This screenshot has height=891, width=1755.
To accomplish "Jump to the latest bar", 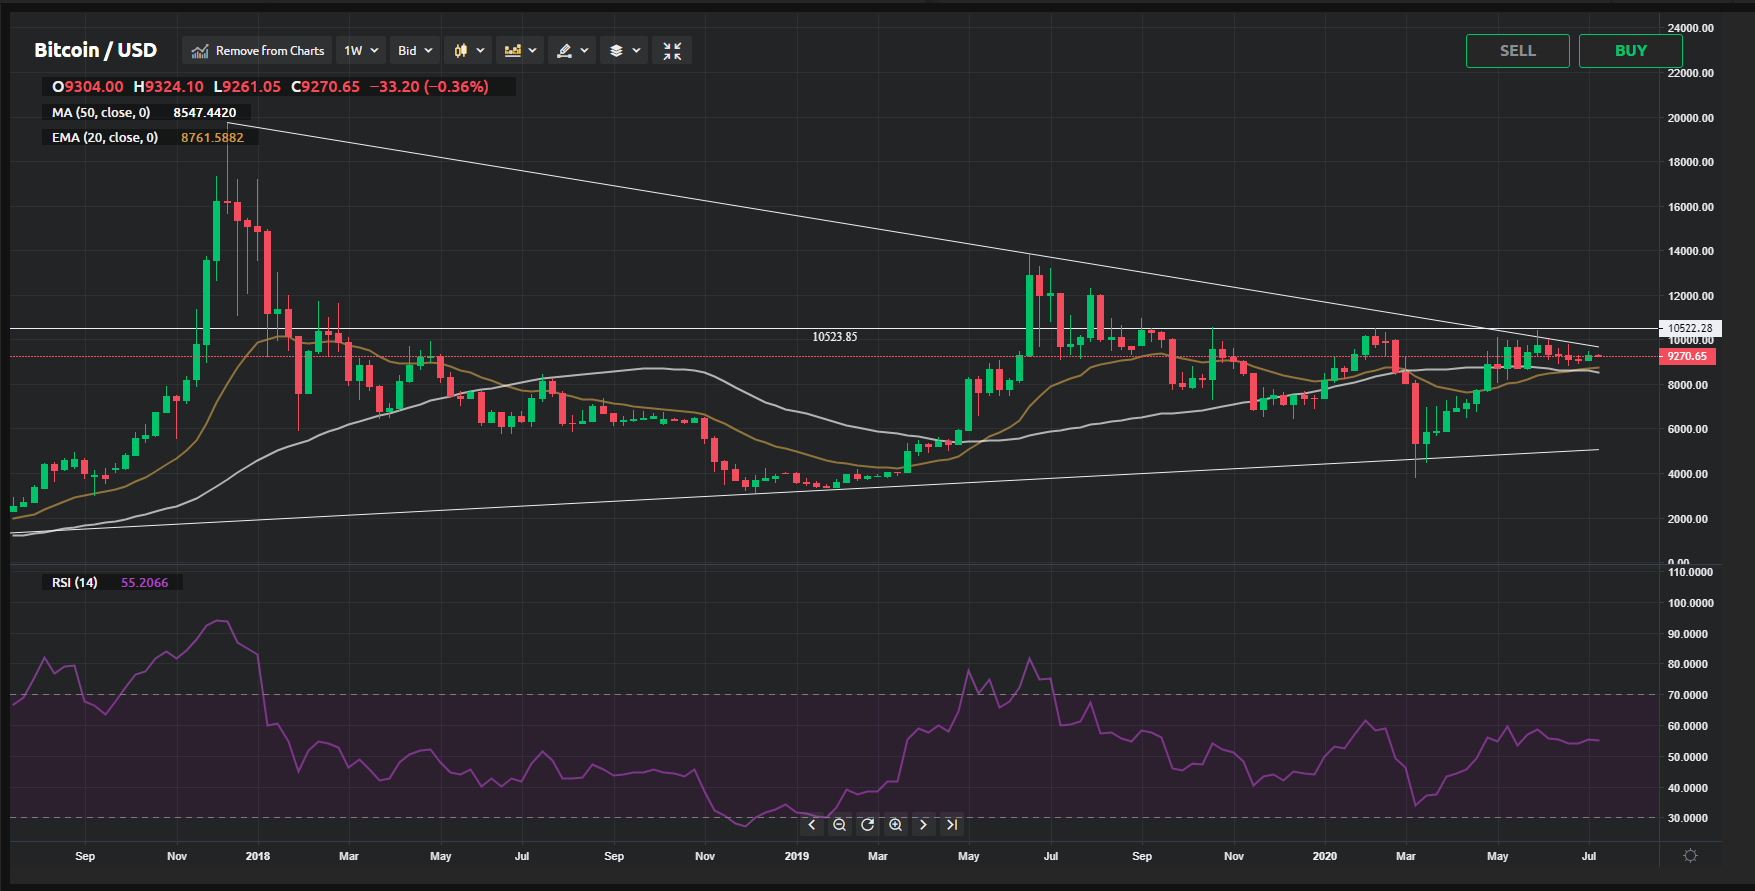I will [951, 825].
